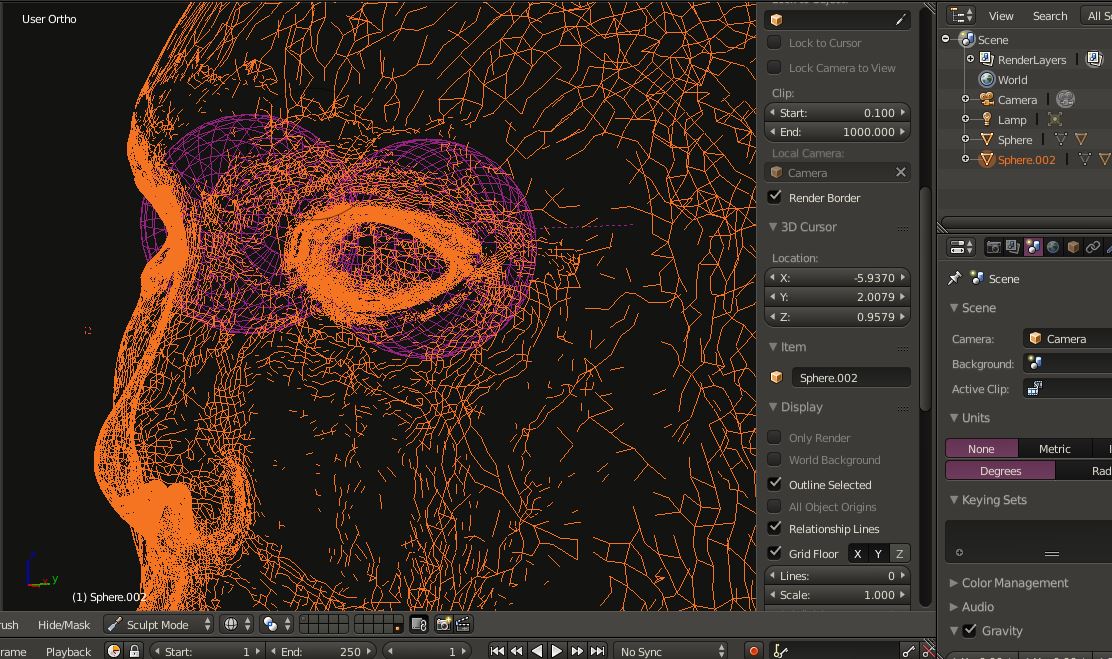The height and width of the screenshot is (659, 1112).
Task: Toggle the Grid Floor checkbox off
Action: (x=774, y=553)
